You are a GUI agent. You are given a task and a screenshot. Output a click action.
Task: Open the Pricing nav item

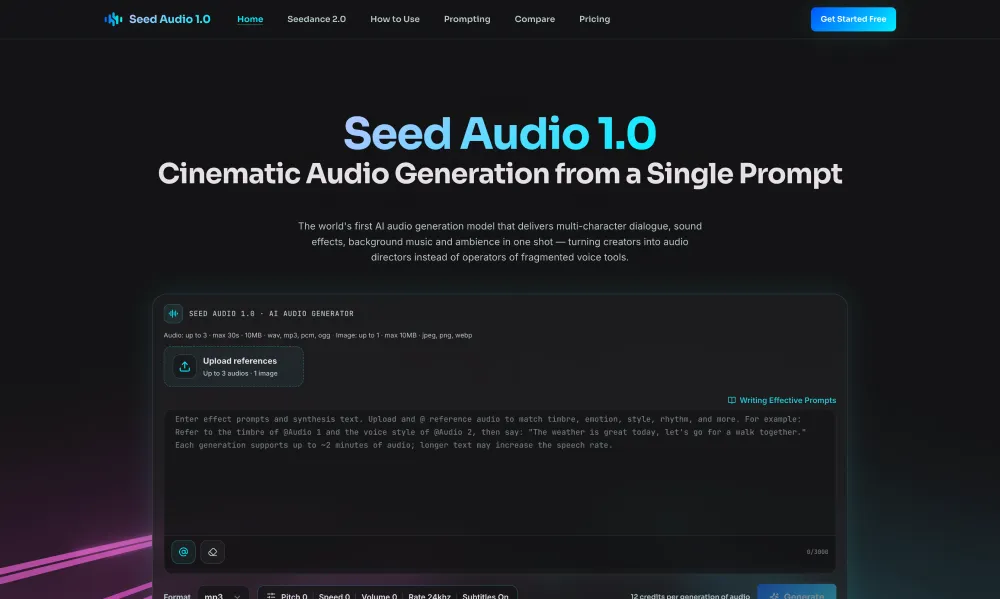click(x=594, y=19)
